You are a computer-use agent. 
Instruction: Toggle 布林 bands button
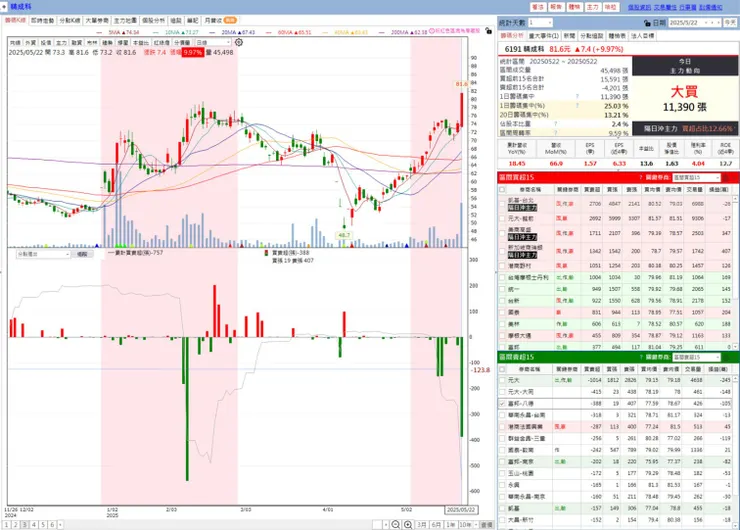click(92, 42)
